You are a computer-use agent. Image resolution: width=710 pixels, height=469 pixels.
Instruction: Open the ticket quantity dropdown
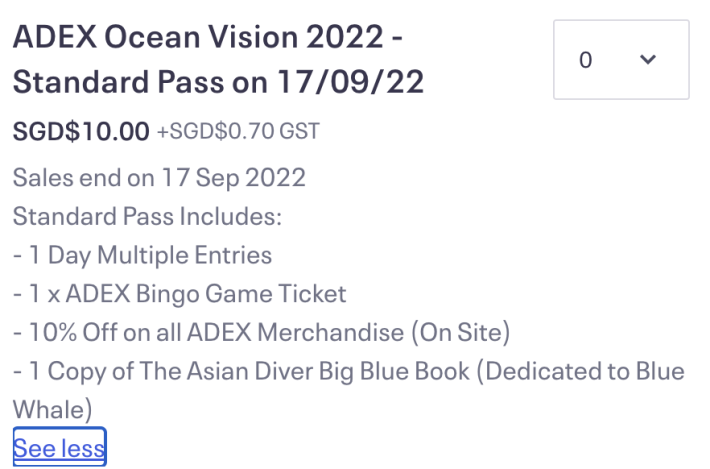[x=620, y=60]
